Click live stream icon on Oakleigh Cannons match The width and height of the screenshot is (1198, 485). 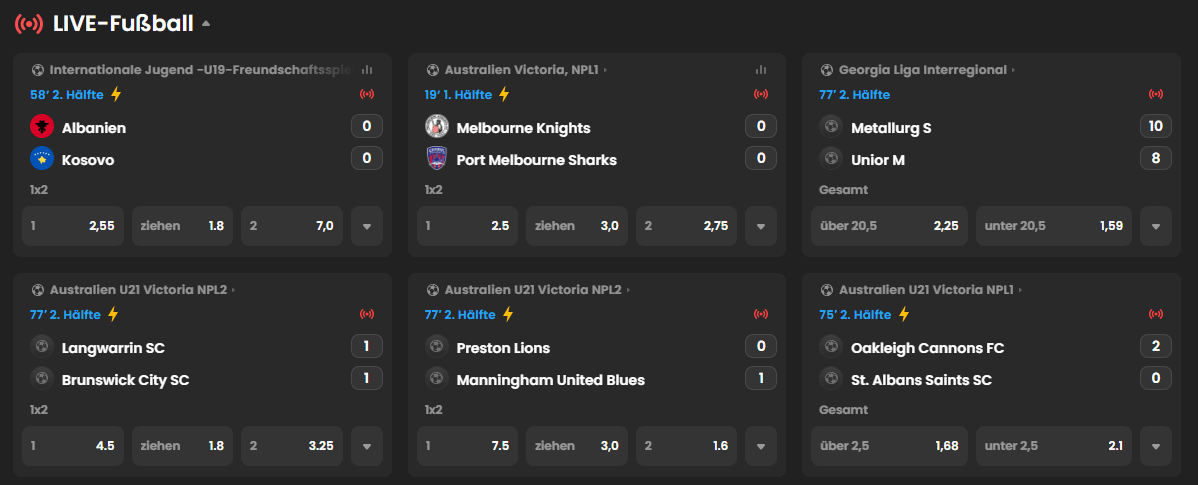[1156, 314]
